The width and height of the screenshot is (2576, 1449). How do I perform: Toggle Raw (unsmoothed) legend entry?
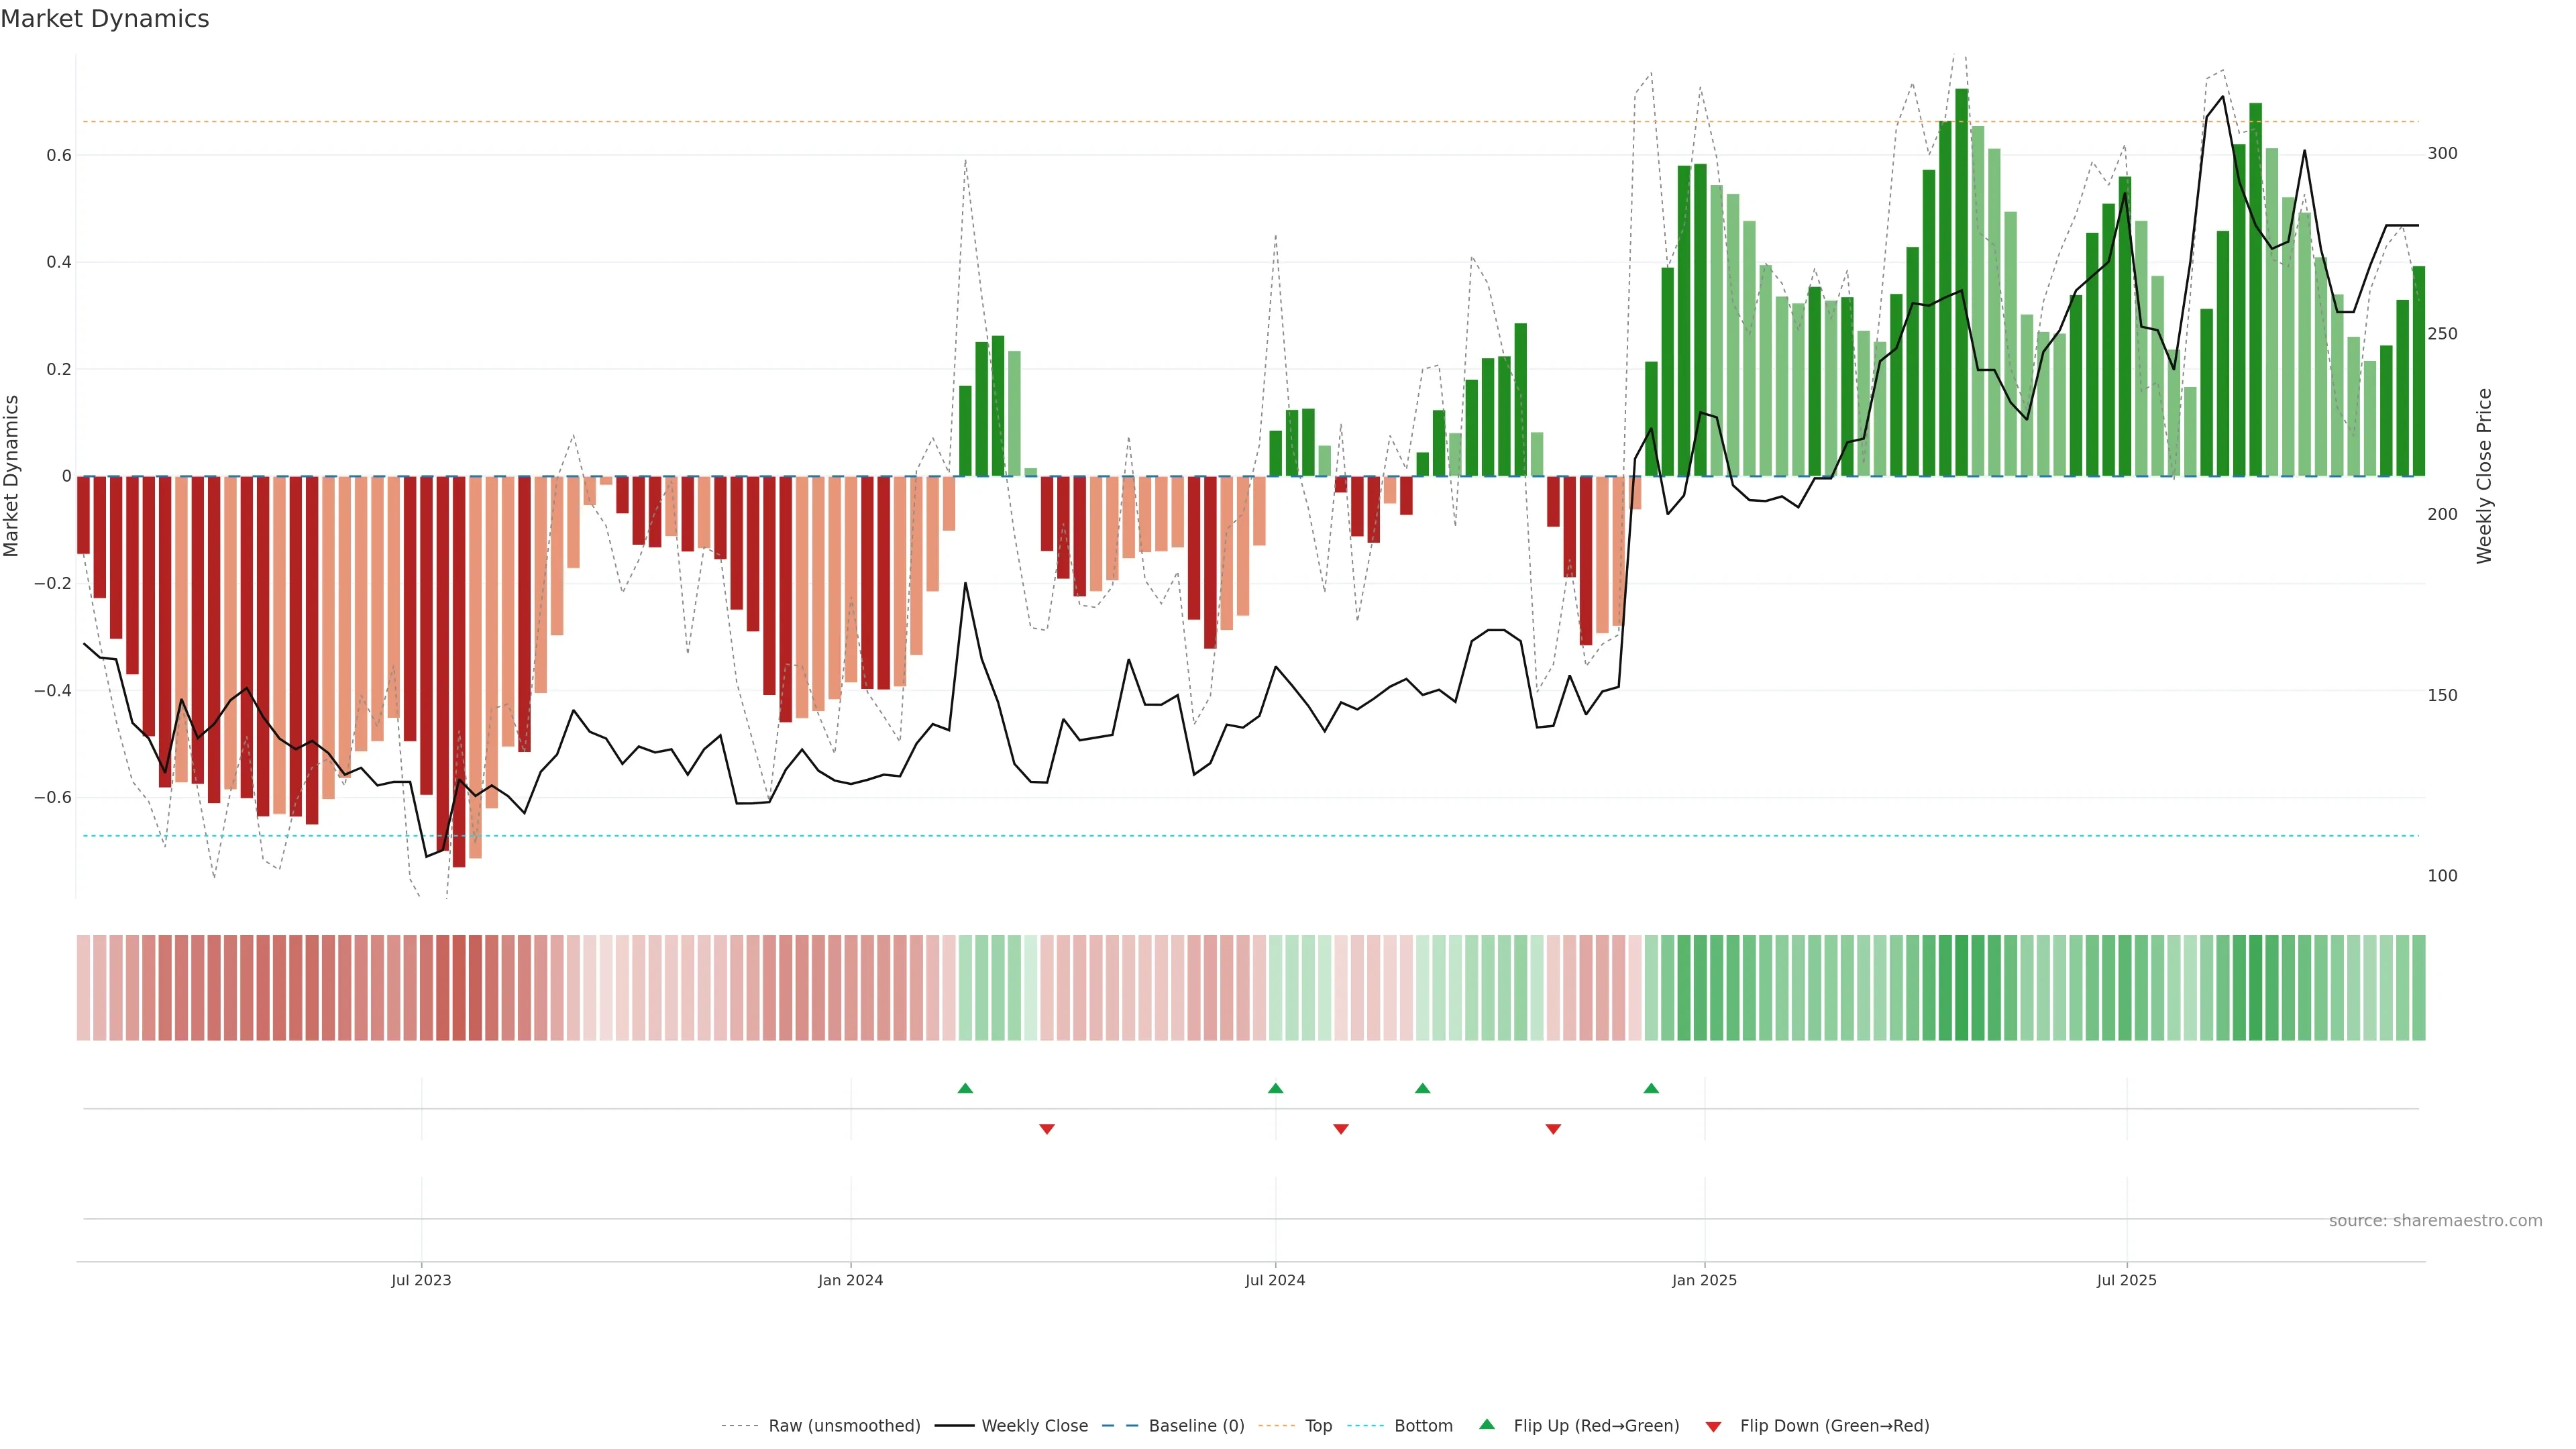[x=844, y=1426]
